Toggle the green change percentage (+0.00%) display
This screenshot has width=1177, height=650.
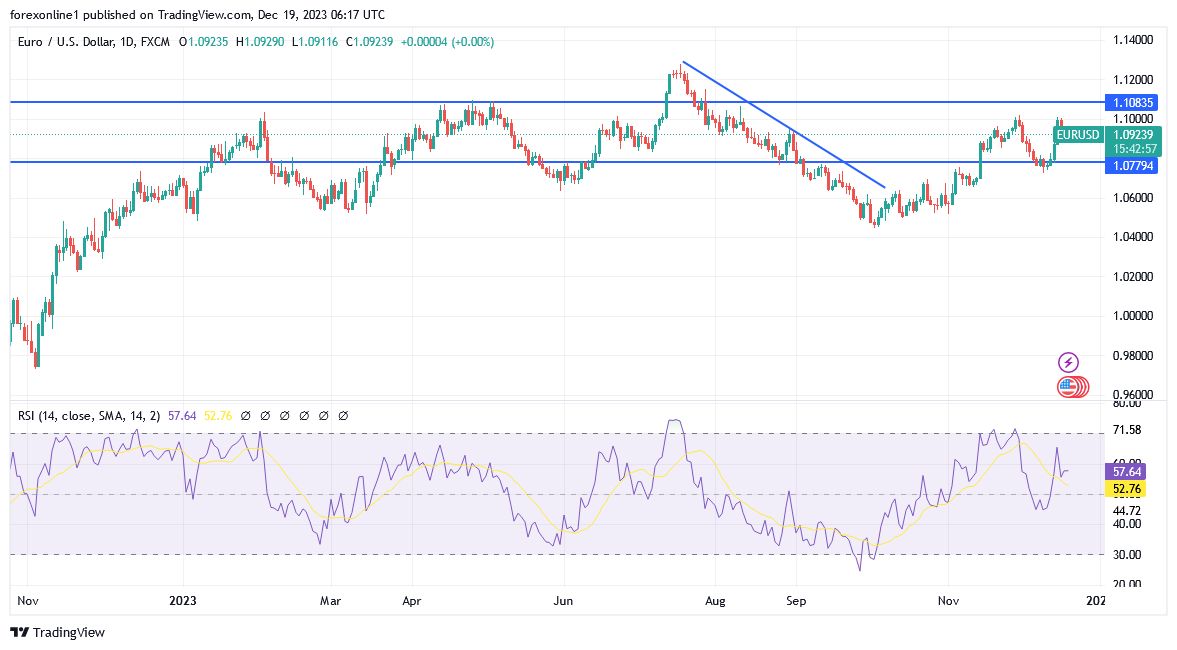(467, 43)
